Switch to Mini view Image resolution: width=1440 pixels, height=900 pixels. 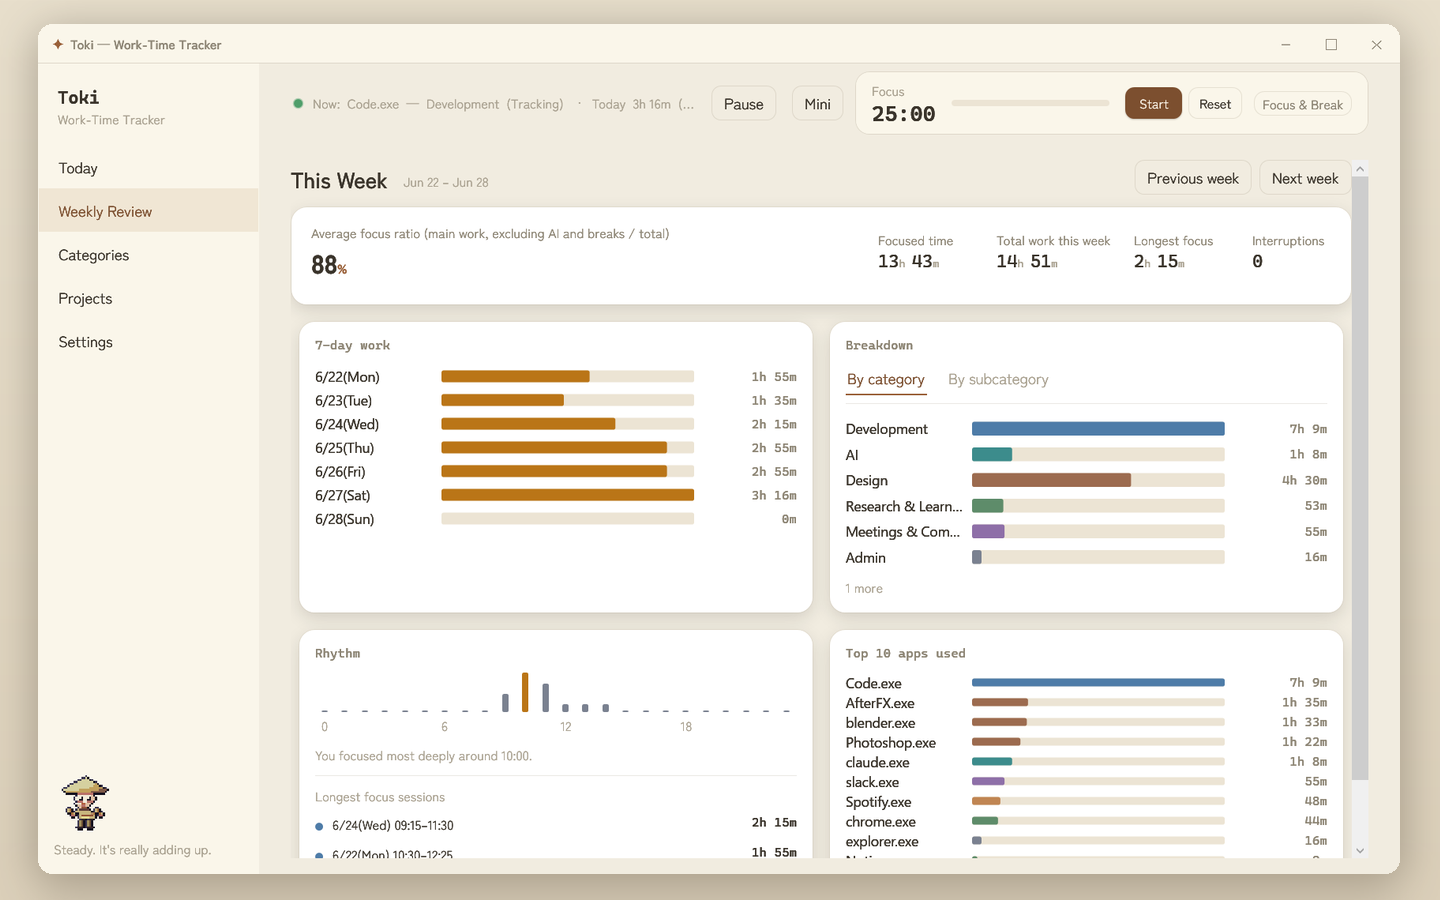point(817,104)
